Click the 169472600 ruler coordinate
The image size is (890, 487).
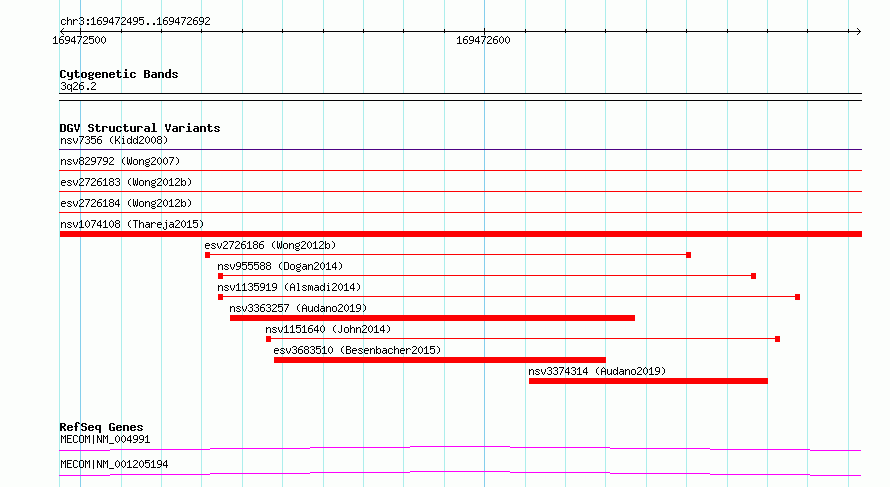483,40
